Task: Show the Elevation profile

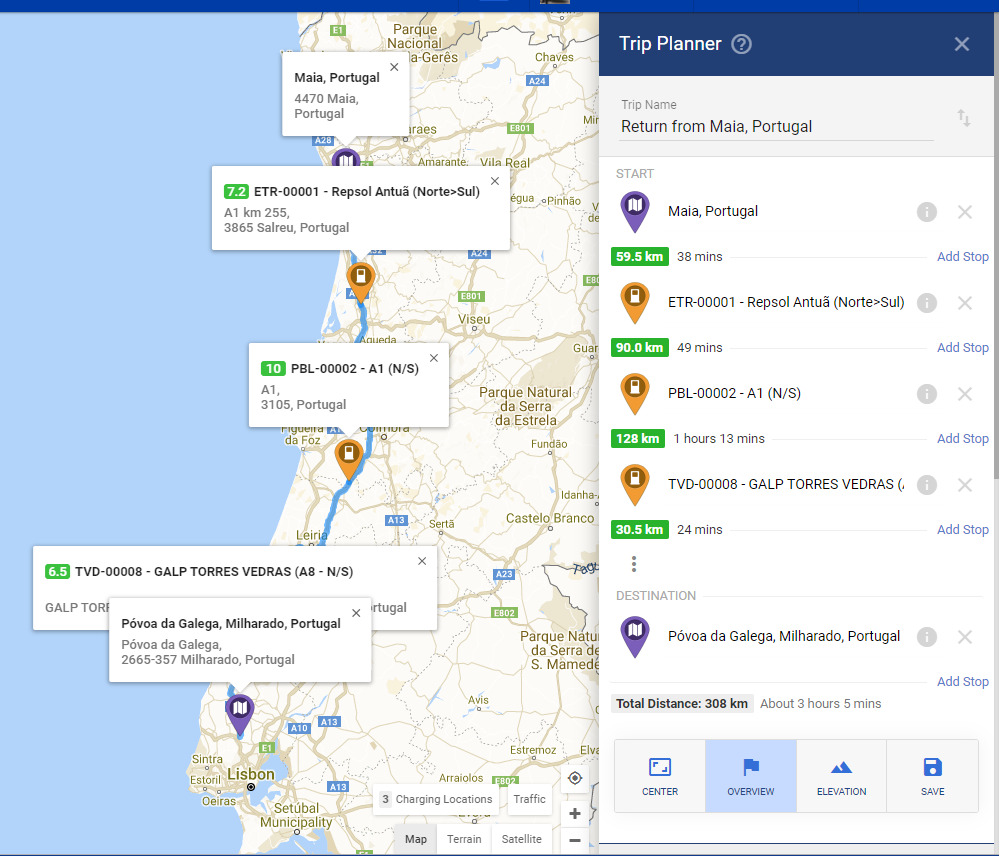Action: click(841, 776)
